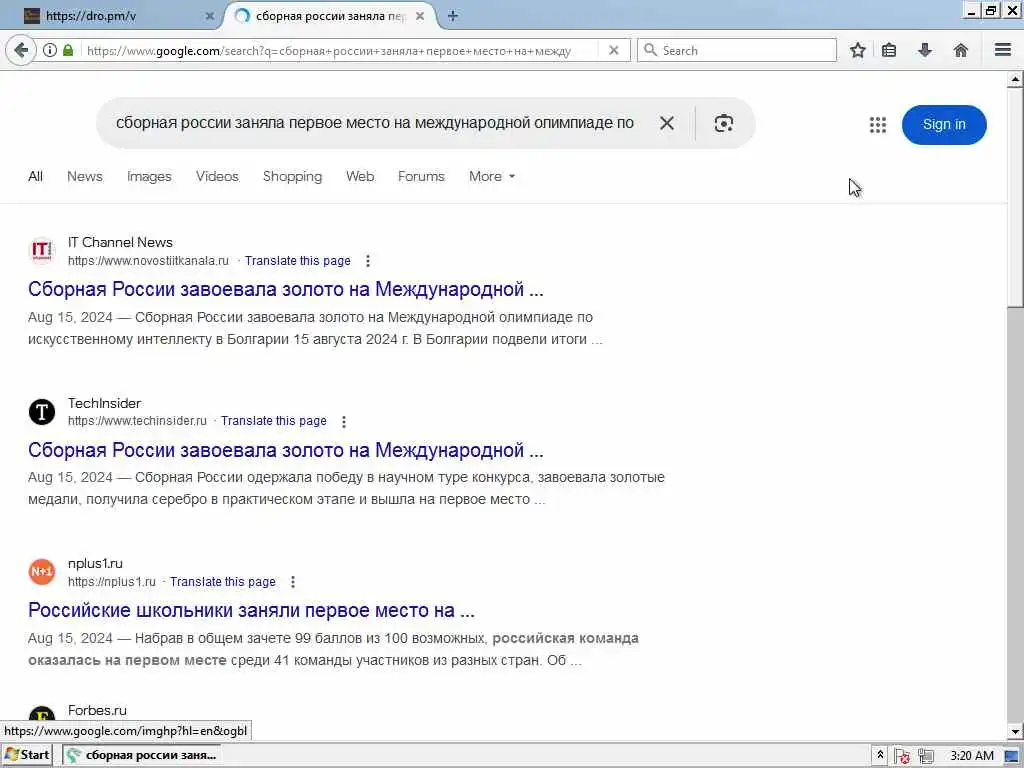This screenshot has width=1024, height=768.
Task: Click the https://www.novostiitkanala.ru URL text
Action: pyautogui.click(x=148, y=261)
